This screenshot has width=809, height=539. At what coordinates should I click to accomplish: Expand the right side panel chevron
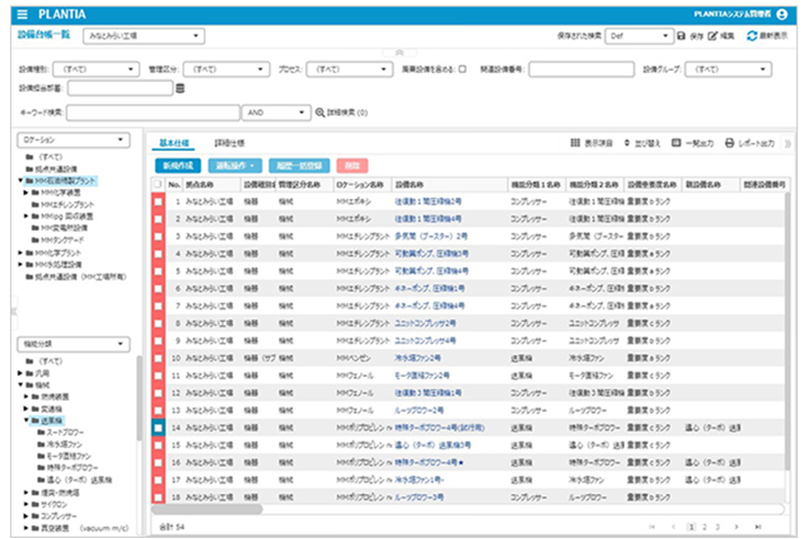[788, 143]
